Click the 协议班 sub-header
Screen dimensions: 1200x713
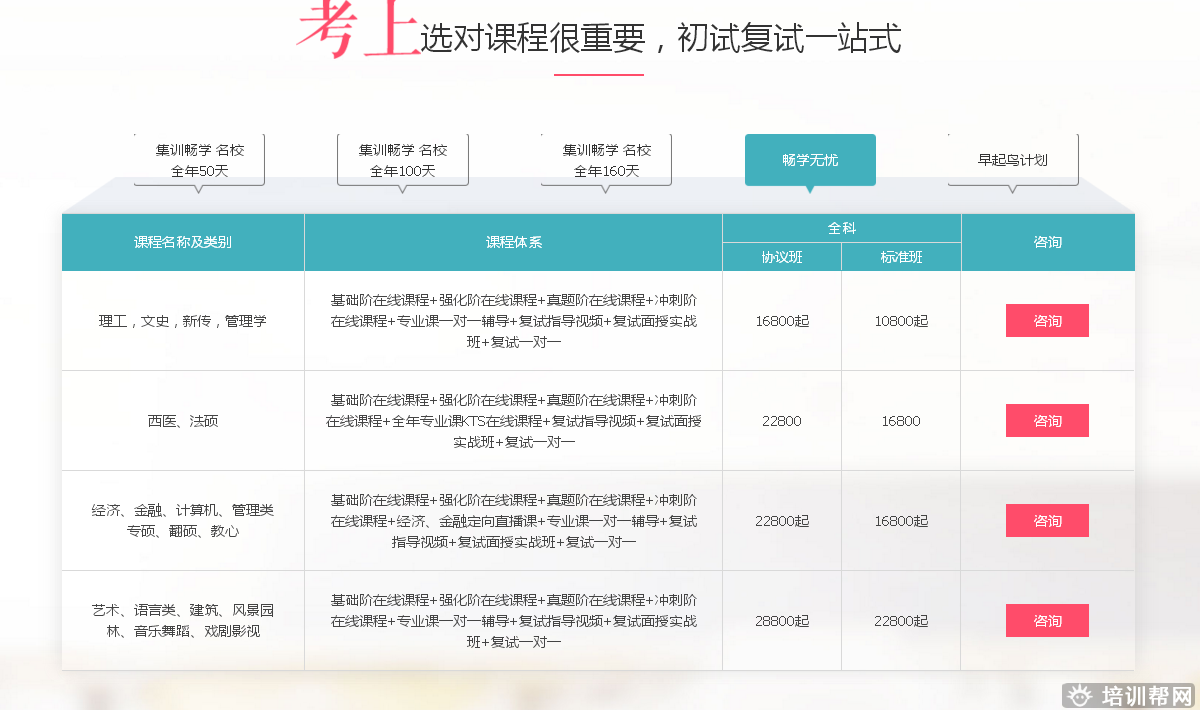(x=782, y=257)
